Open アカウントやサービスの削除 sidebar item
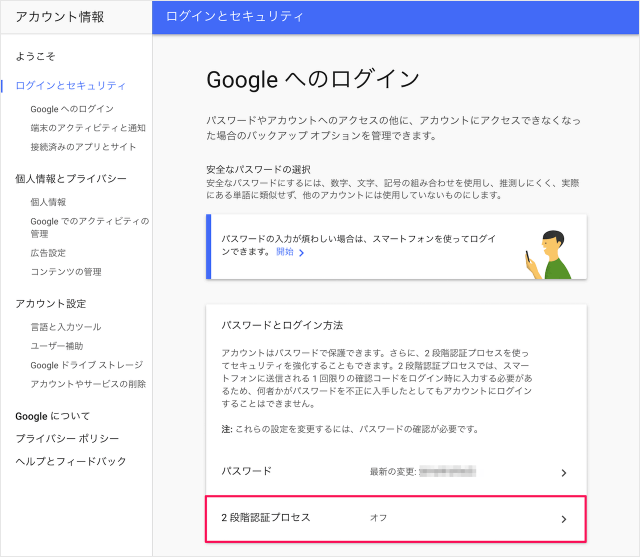640x557 pixels. (x=88, y=384)
